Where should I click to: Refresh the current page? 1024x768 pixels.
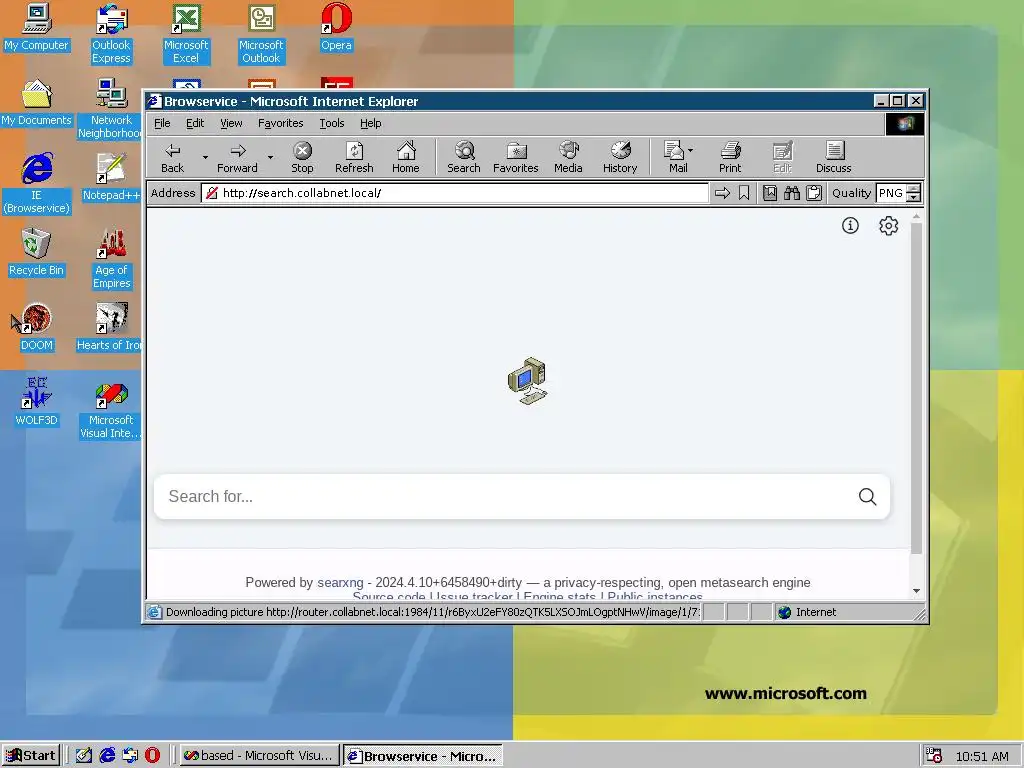coord(354,157)
